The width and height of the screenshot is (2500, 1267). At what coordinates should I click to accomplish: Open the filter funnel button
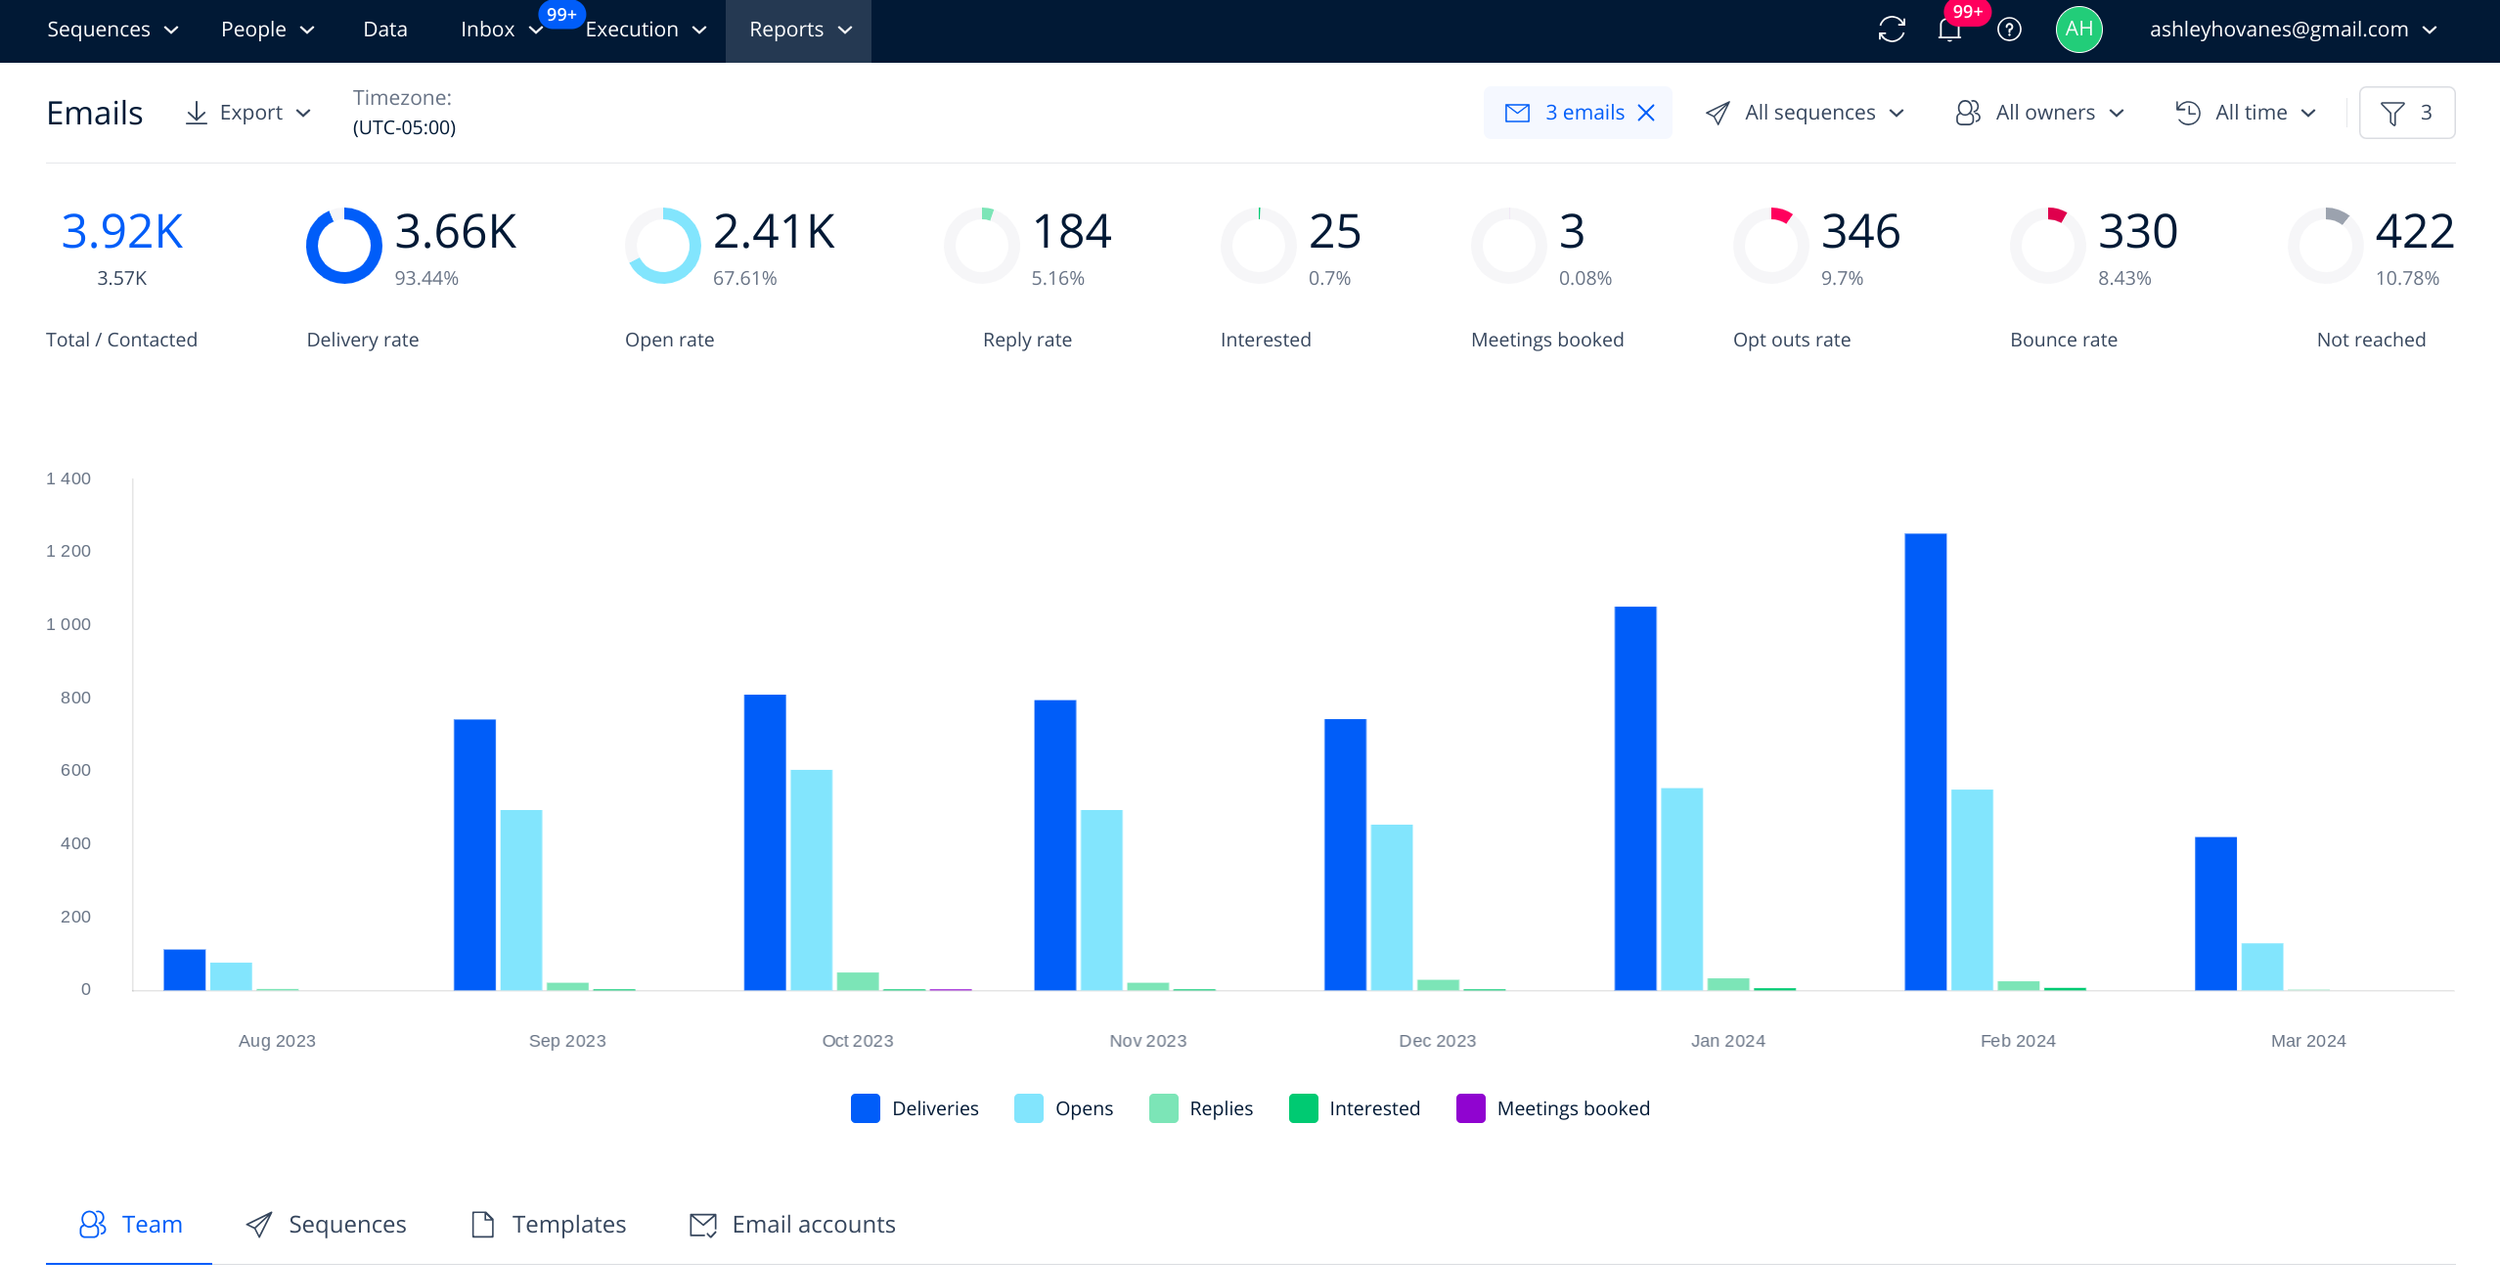pyautogui.click(x=2406, y=113)
